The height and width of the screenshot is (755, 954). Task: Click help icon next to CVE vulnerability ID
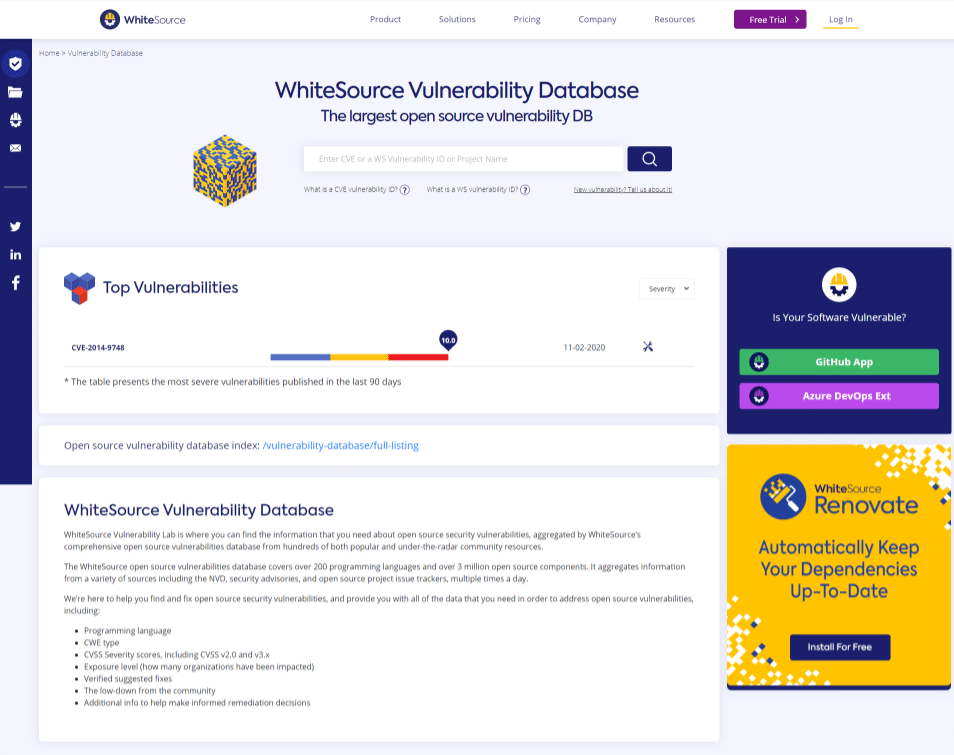coord(405,190)
